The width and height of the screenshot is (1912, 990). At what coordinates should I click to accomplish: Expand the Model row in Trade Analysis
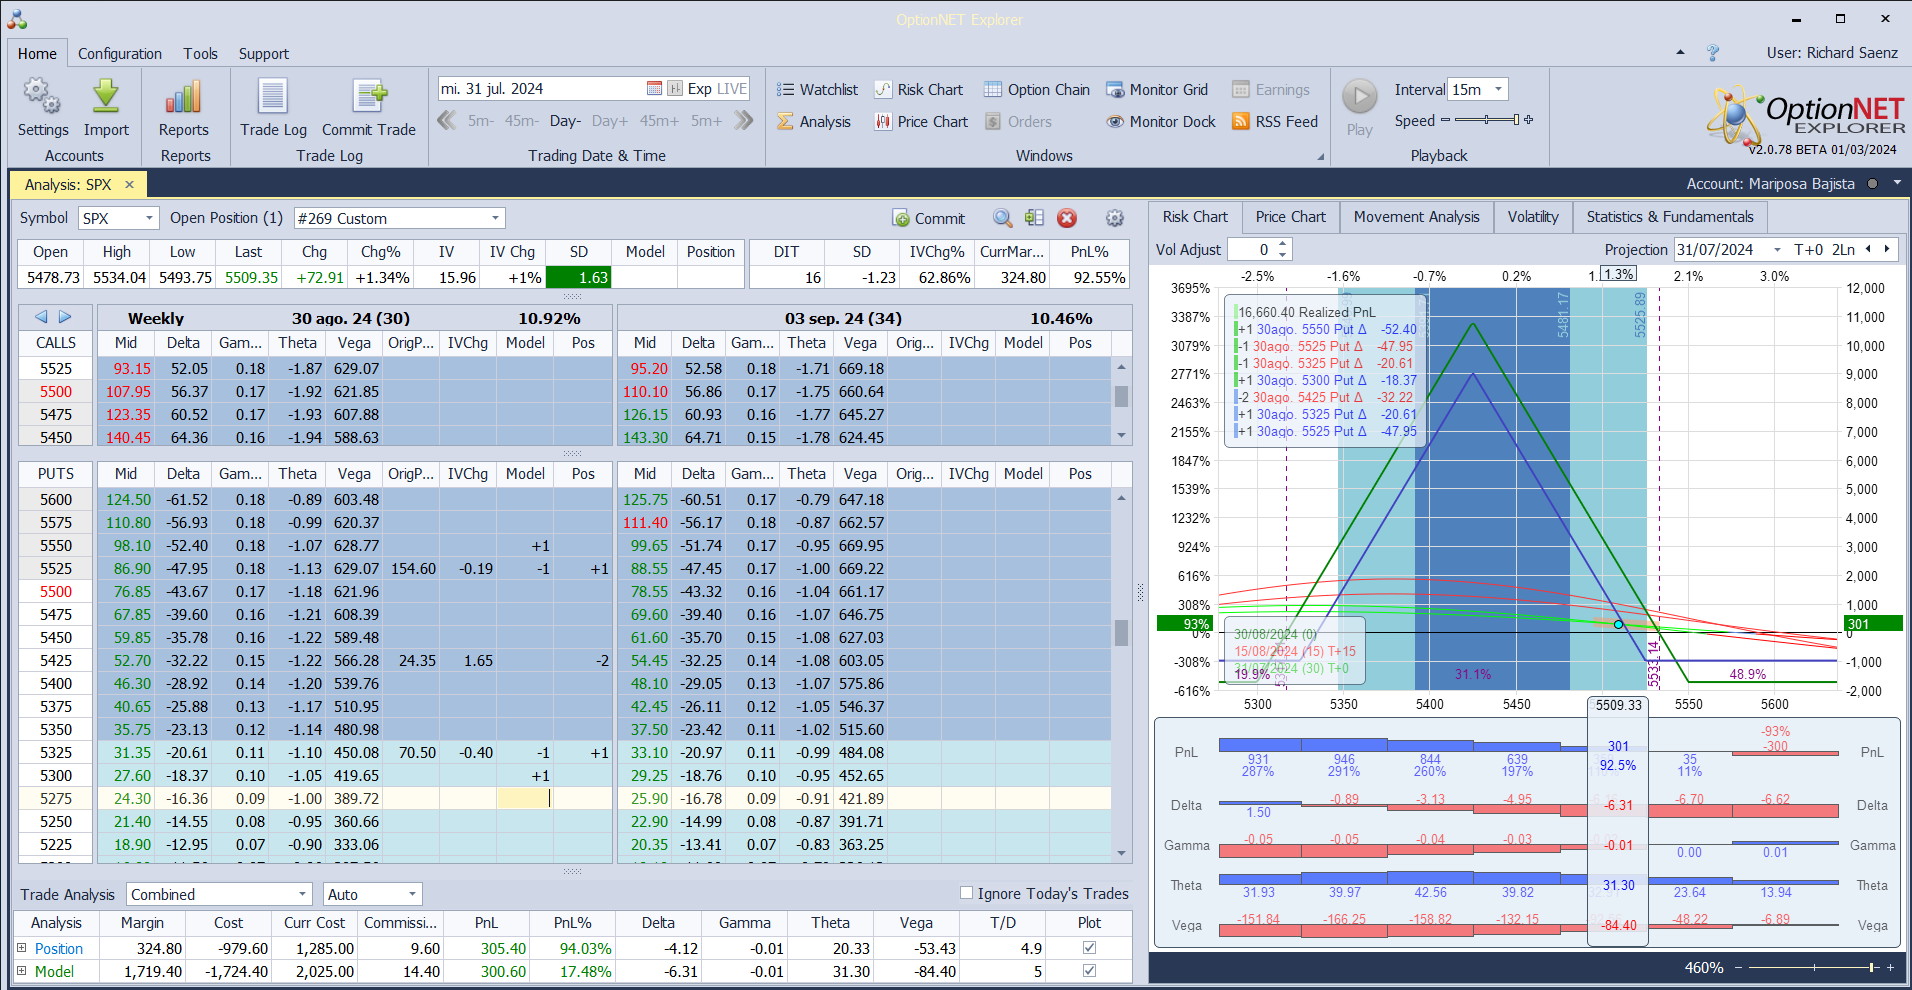[22, 971]
